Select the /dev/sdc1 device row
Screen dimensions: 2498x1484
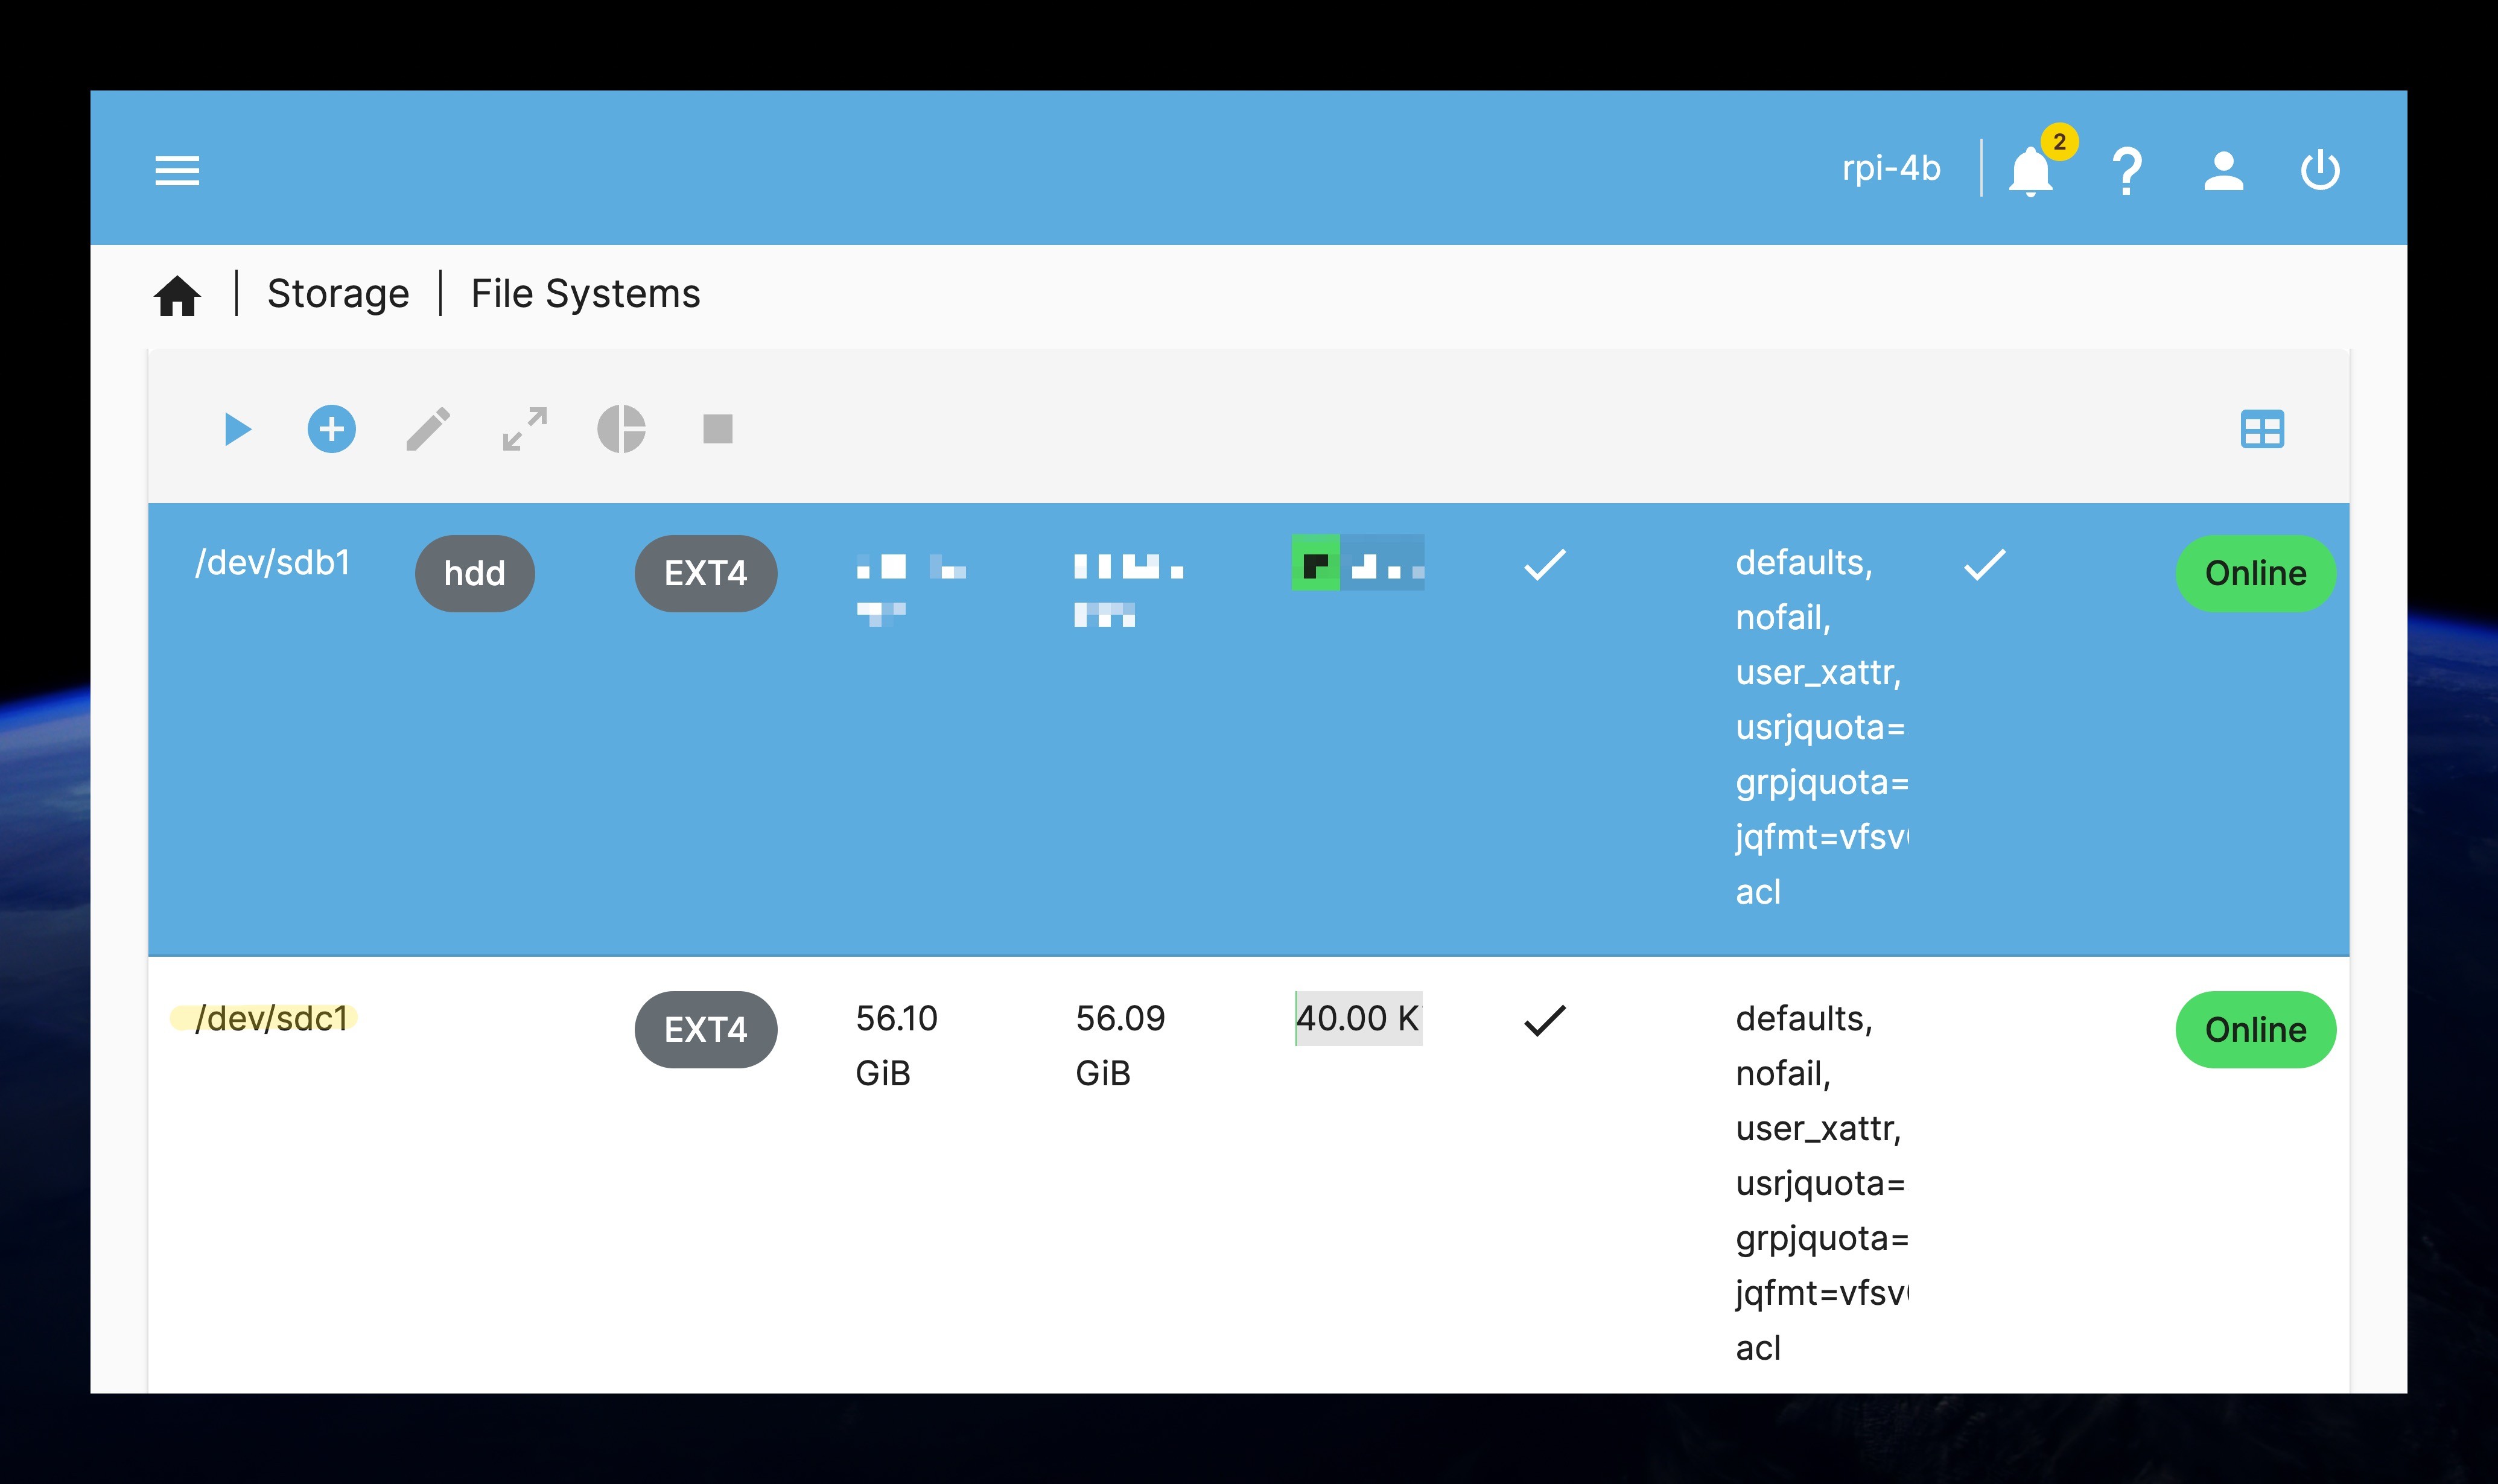[x=1248, y=1176]
